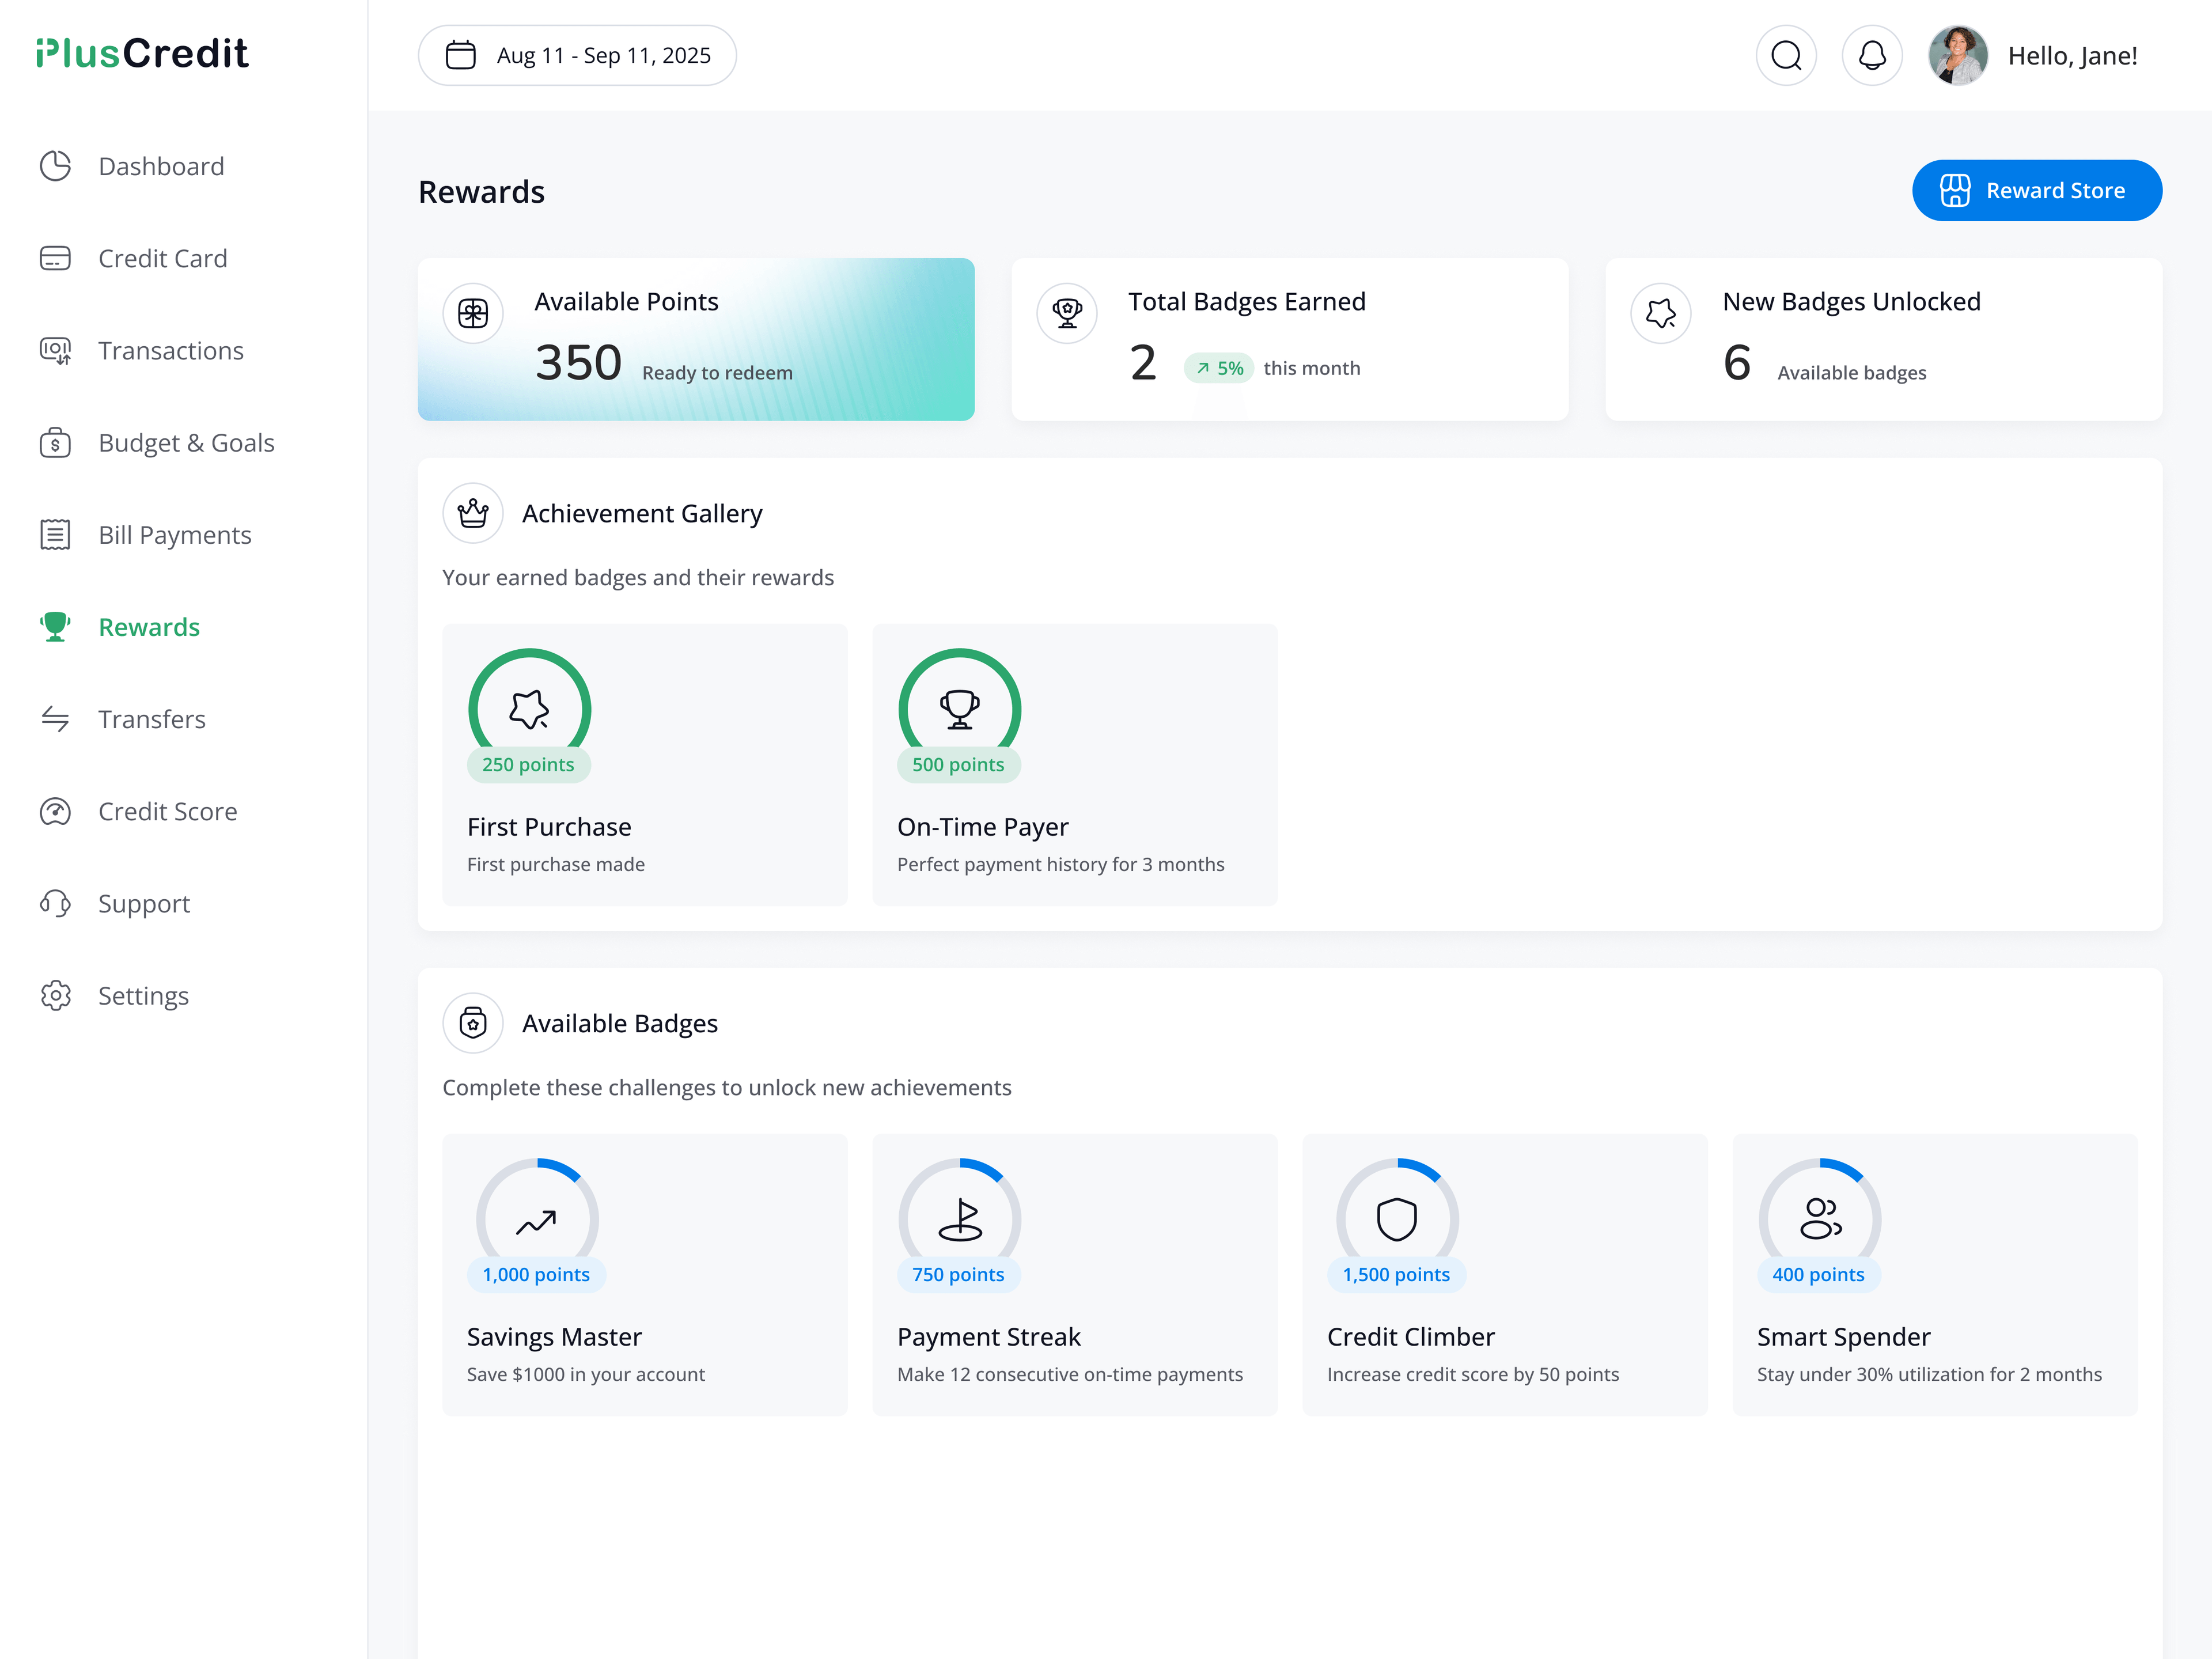The height and width of the screenshot is (1659, 2212).
Task: Select the On-Time Payer trophy ring
Action: click(960, 708)
